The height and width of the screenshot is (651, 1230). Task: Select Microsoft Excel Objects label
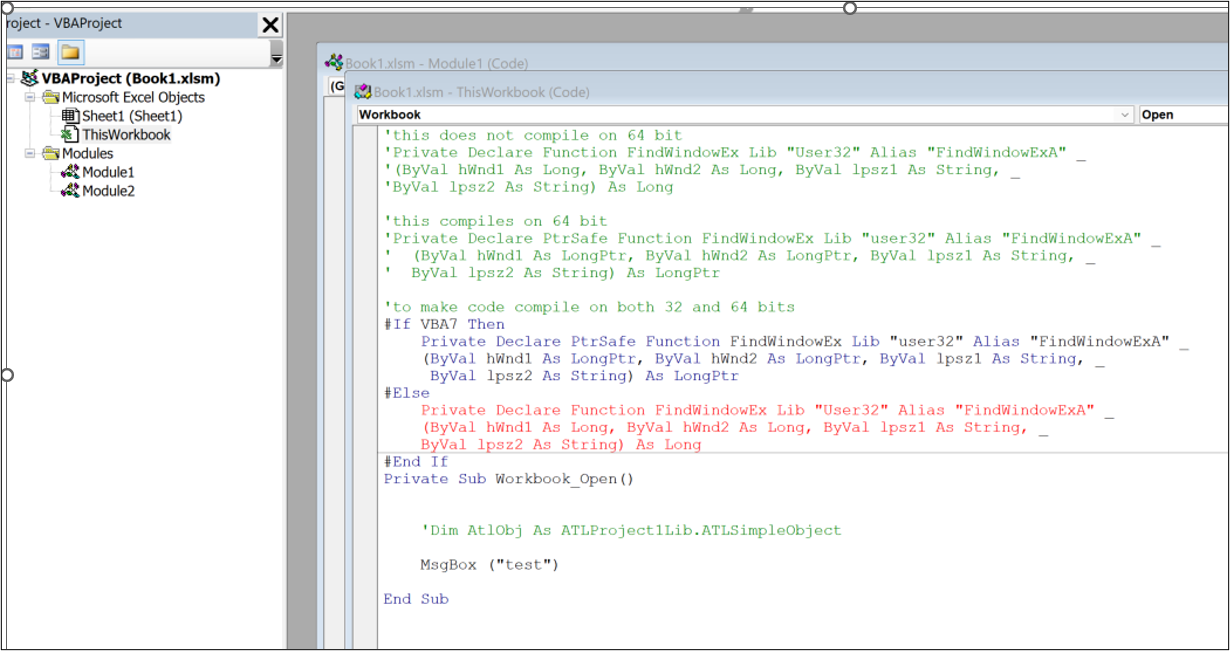(133, 97)
